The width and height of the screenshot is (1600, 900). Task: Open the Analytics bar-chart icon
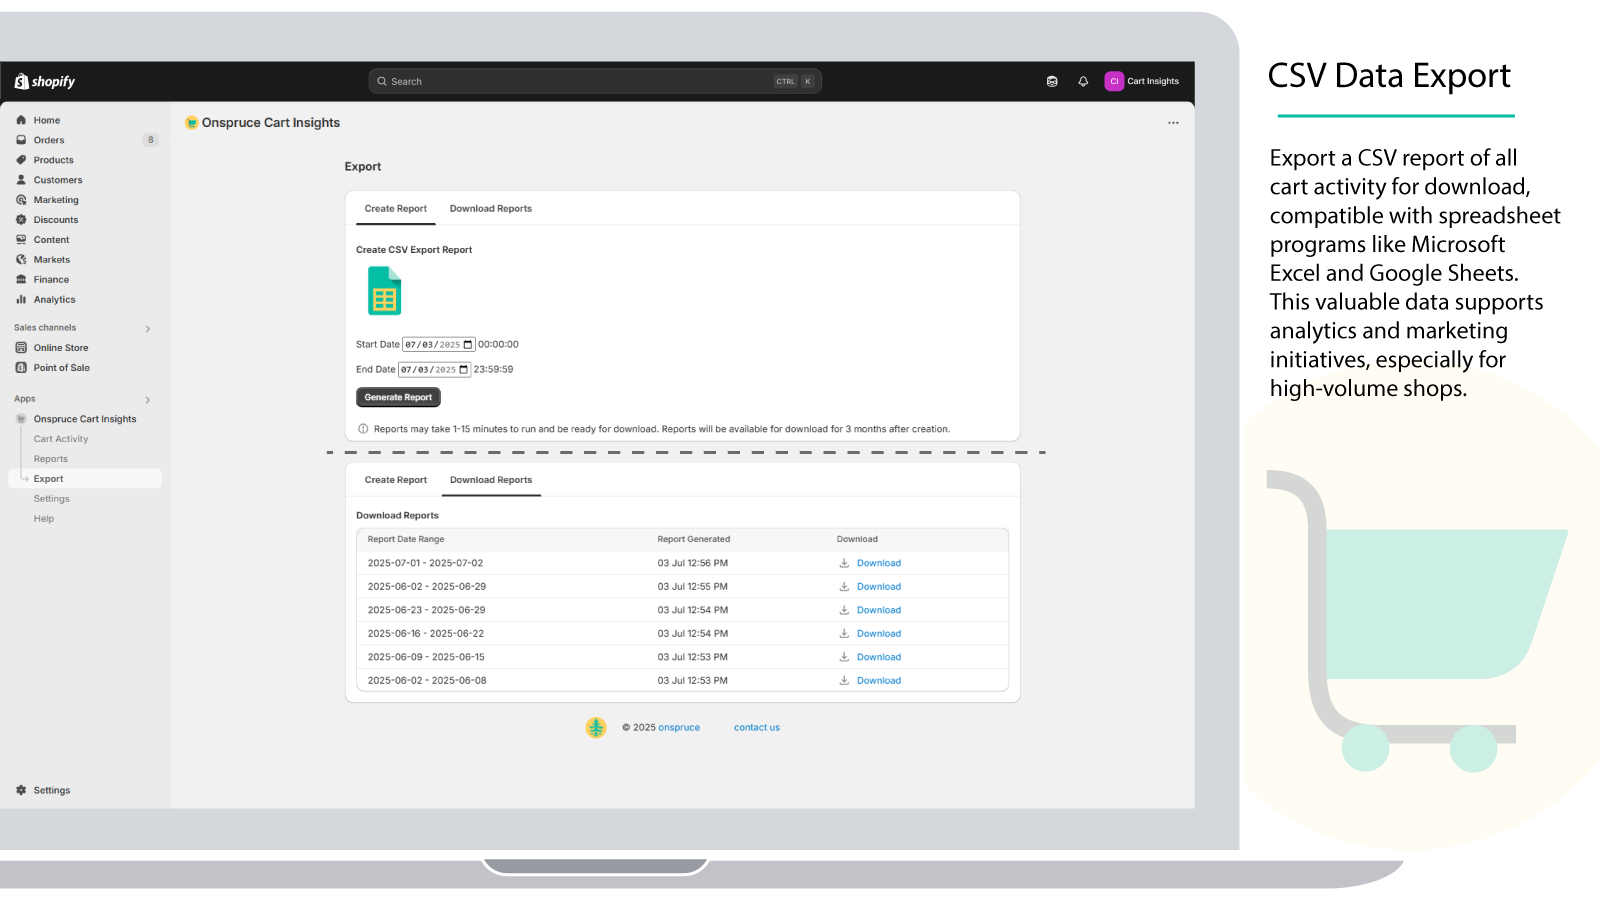[21, 299]
